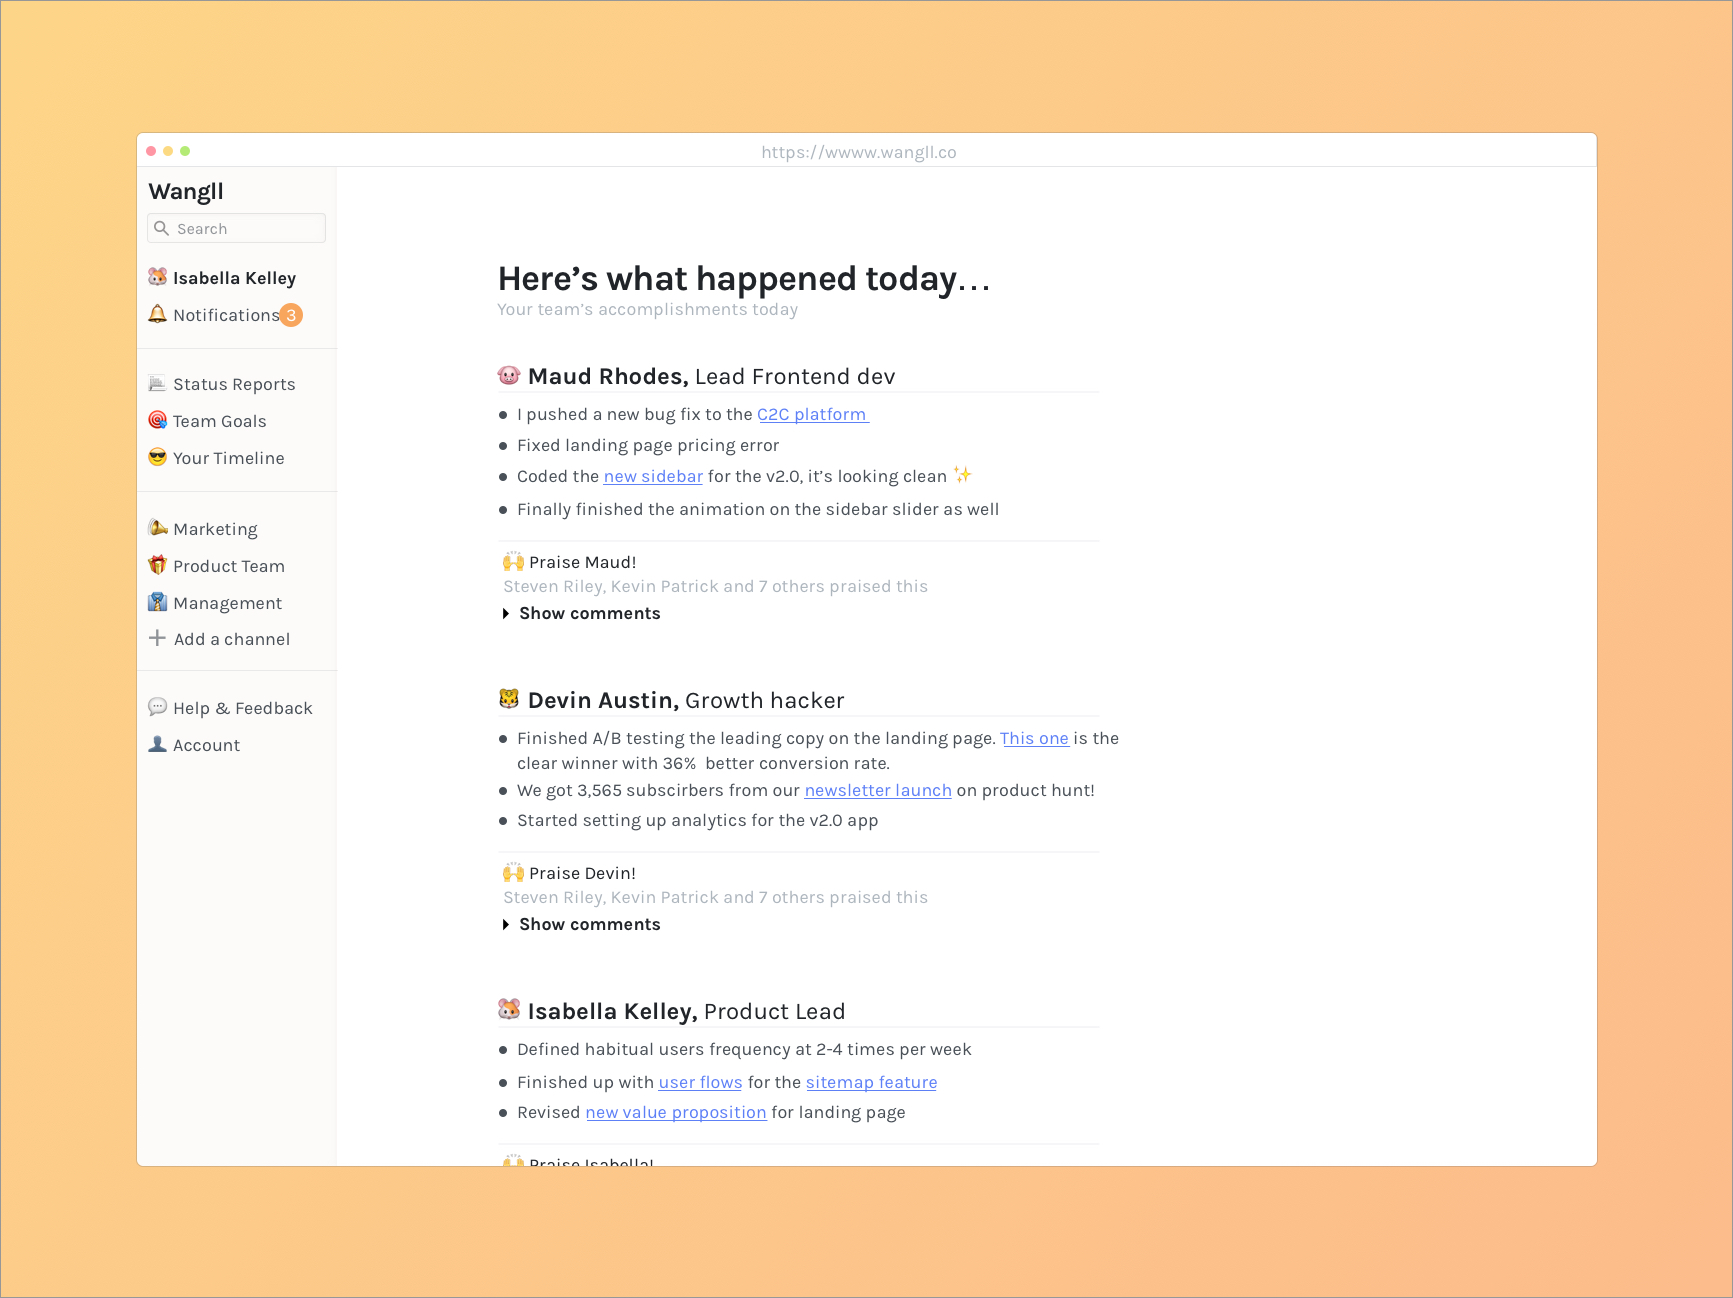Open the newsletter launch link
Screen dimensions: 1733x1298
coord(877,790)
